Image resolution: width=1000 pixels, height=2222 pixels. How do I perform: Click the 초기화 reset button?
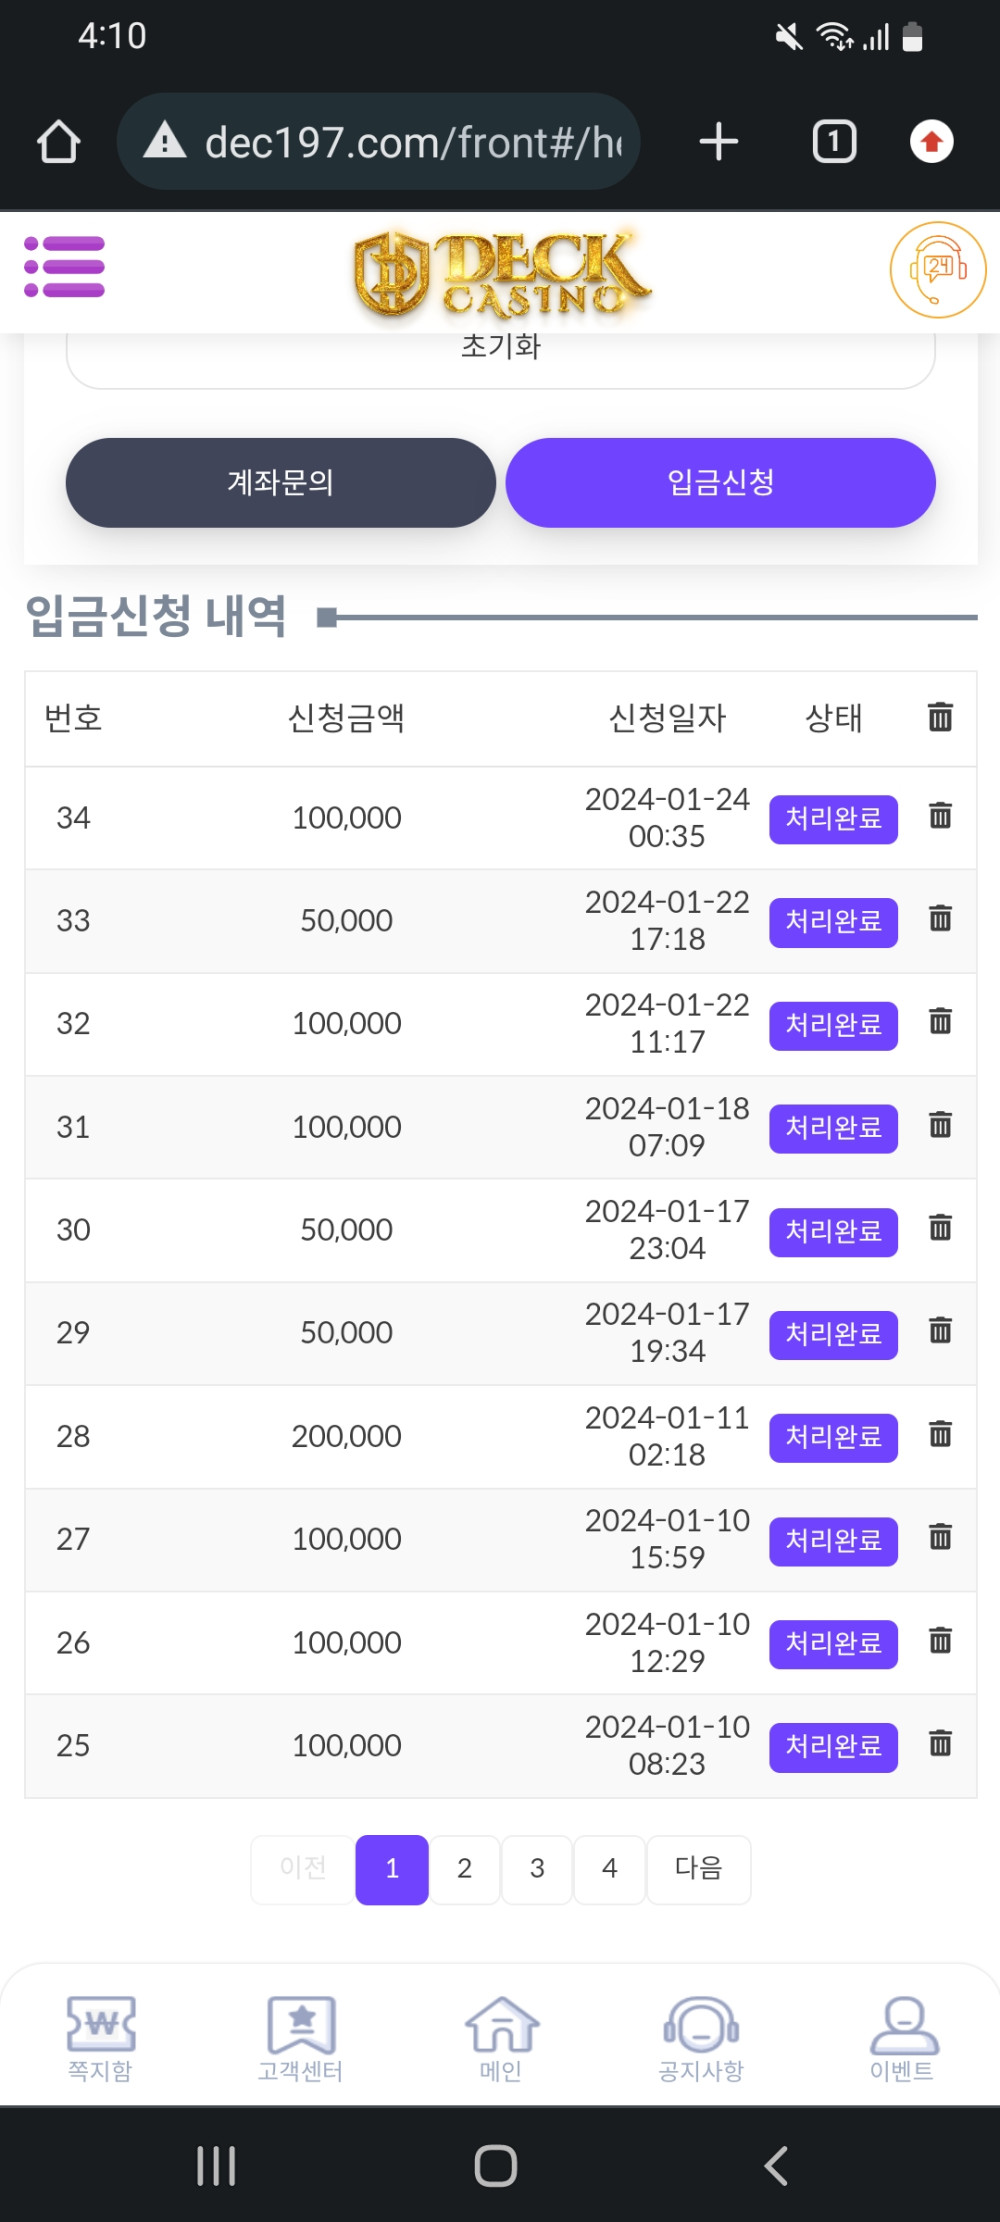click(x=500, y=350)
